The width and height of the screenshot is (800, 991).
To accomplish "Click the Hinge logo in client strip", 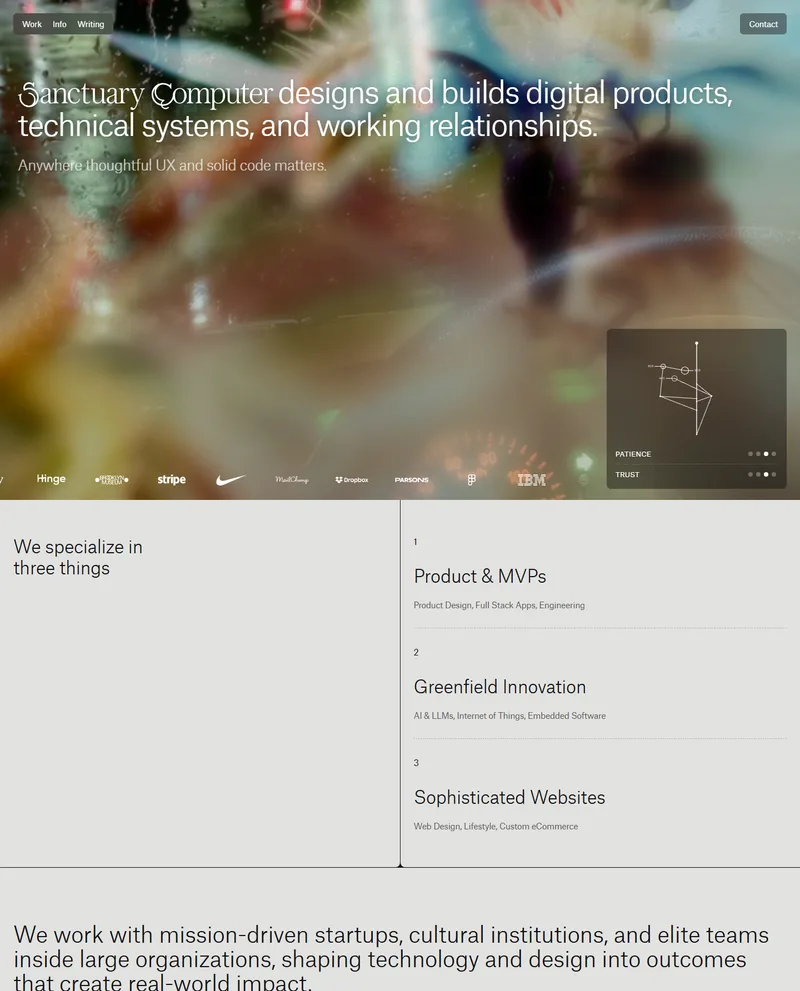I will pyautogui.click(x=51, y=479).
